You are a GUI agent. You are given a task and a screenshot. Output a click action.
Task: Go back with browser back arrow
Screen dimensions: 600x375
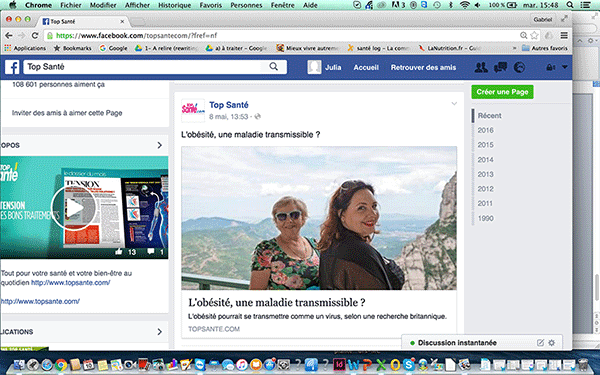click(8, 35)
